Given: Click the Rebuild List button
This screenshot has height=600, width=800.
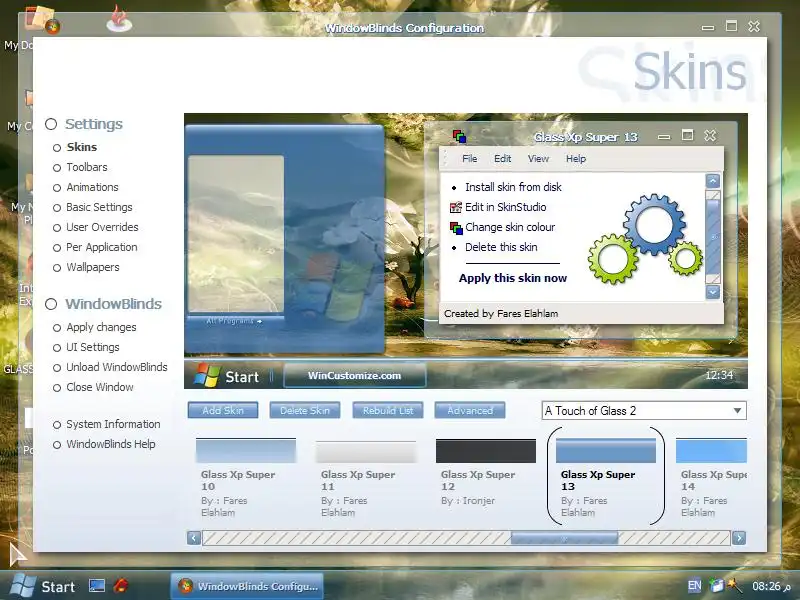Looking at the screenshot, I should click(388, 410).
